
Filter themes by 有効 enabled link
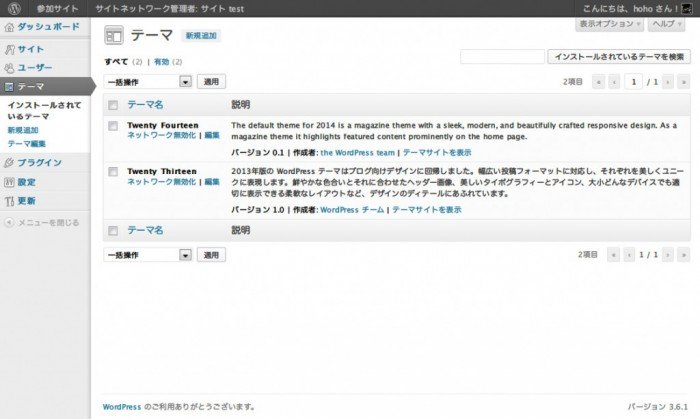pyautogui.click(x=161, y=62)
